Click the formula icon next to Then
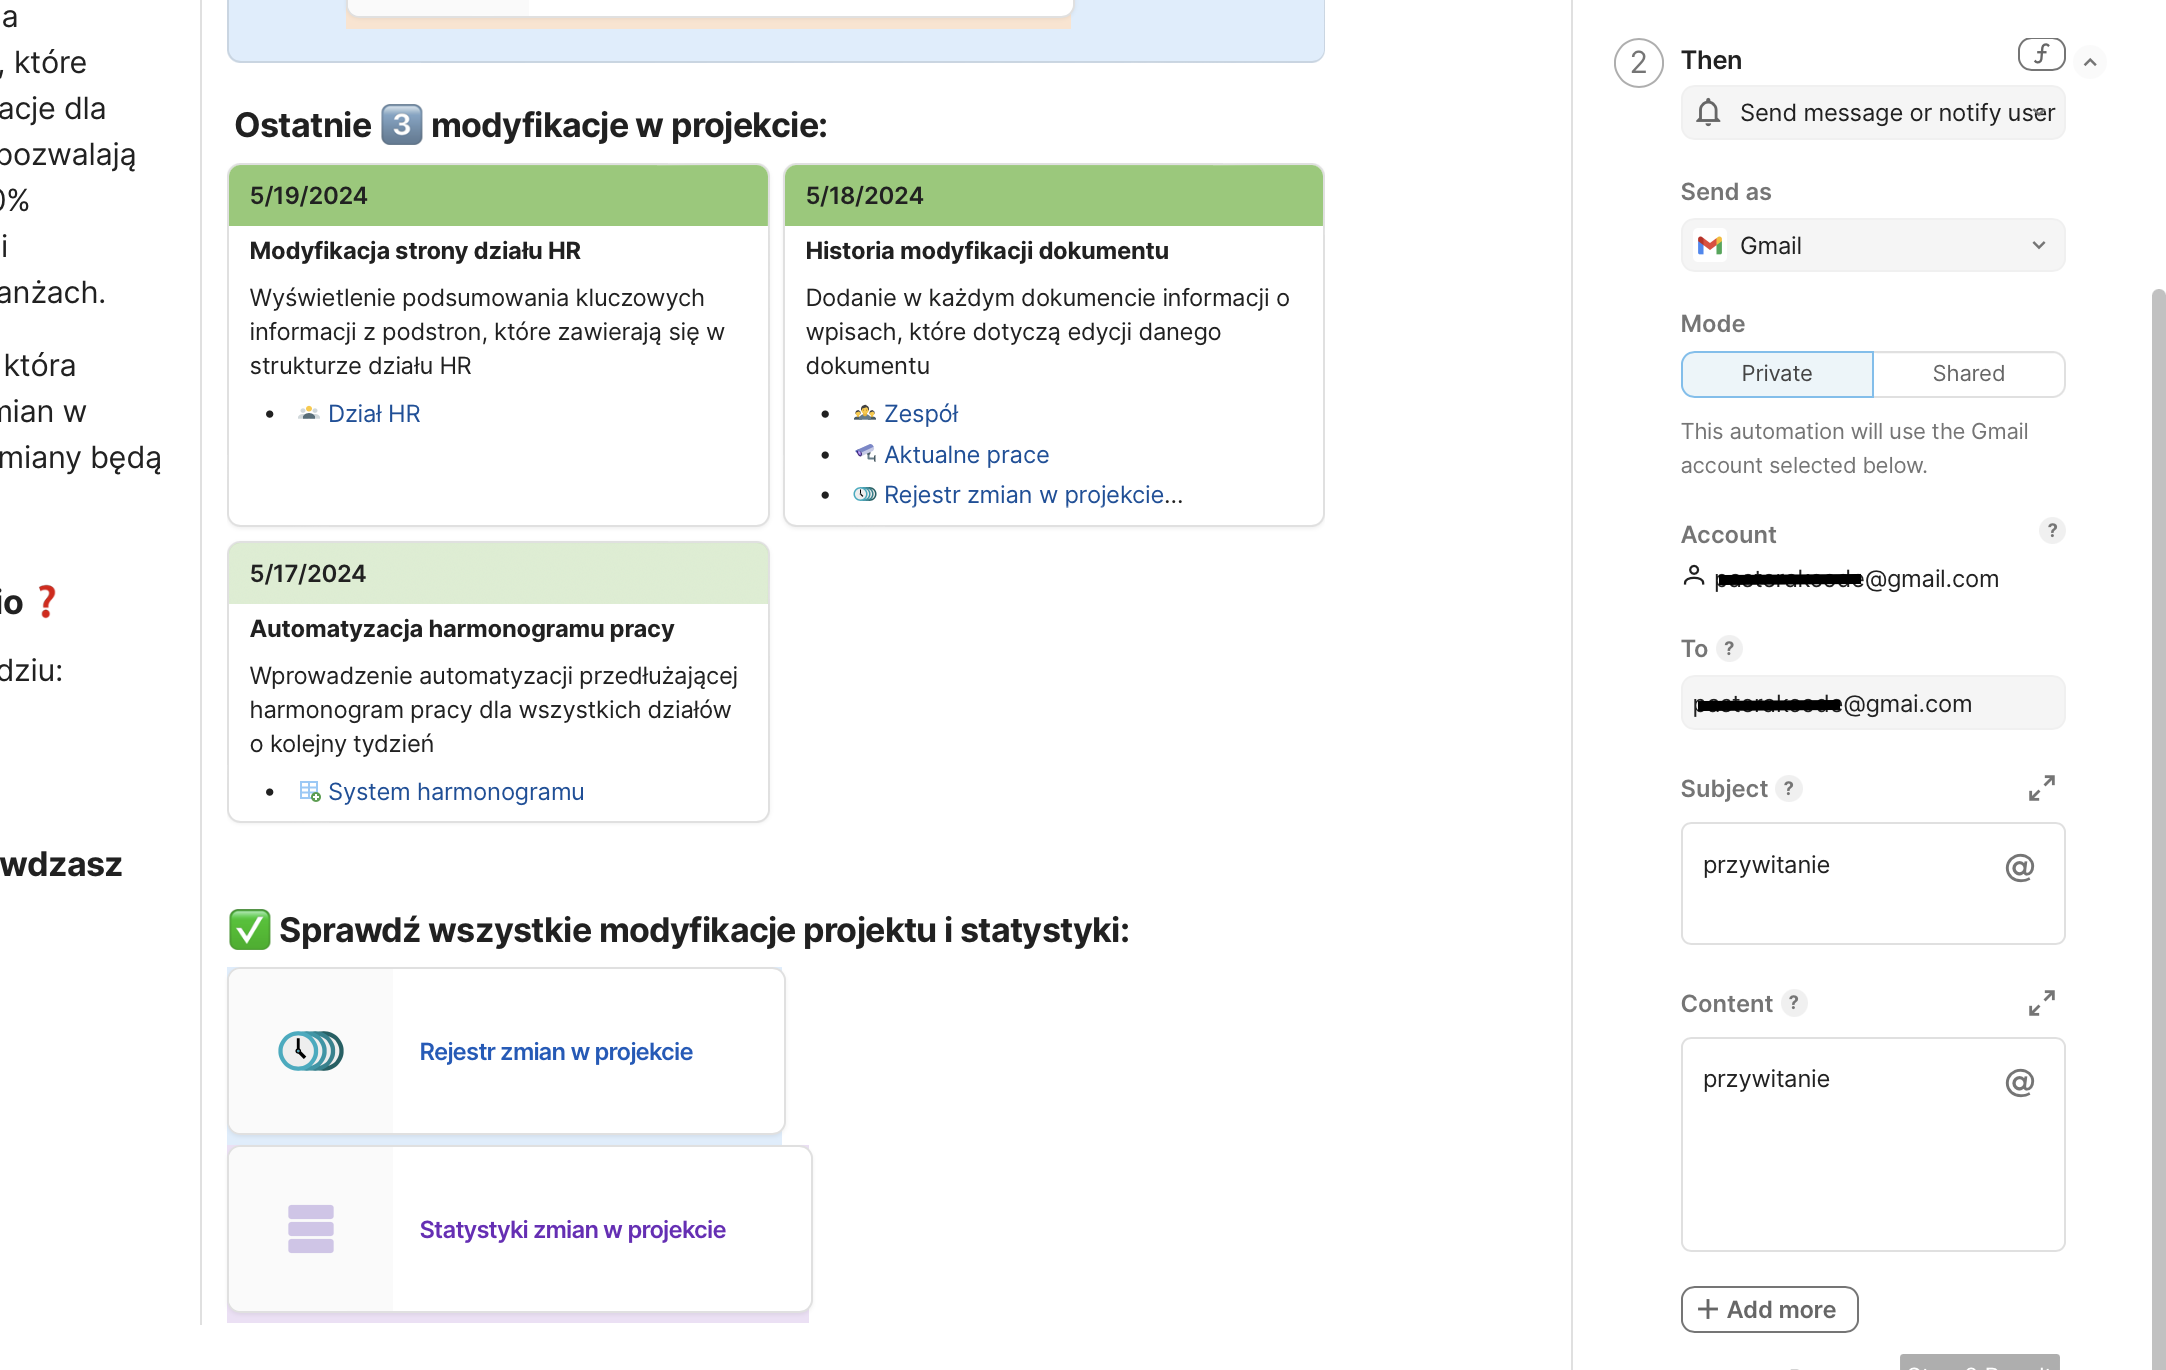 click(x=2040, y=54)
